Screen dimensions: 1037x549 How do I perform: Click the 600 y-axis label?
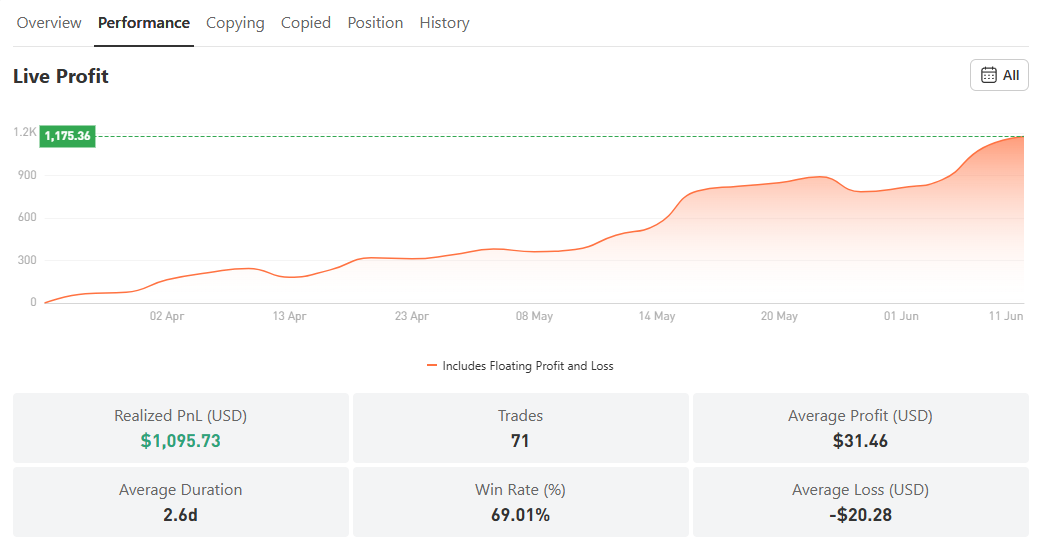(x=27, y=218)
